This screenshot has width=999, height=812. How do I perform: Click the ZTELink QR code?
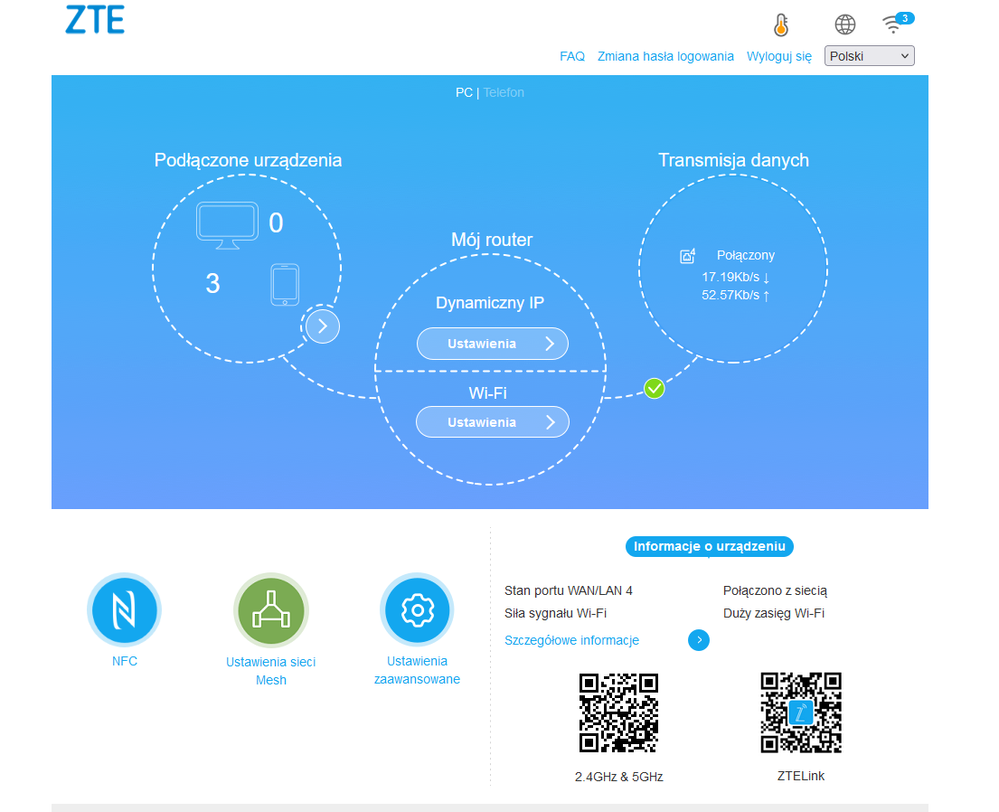click(801, 713)
